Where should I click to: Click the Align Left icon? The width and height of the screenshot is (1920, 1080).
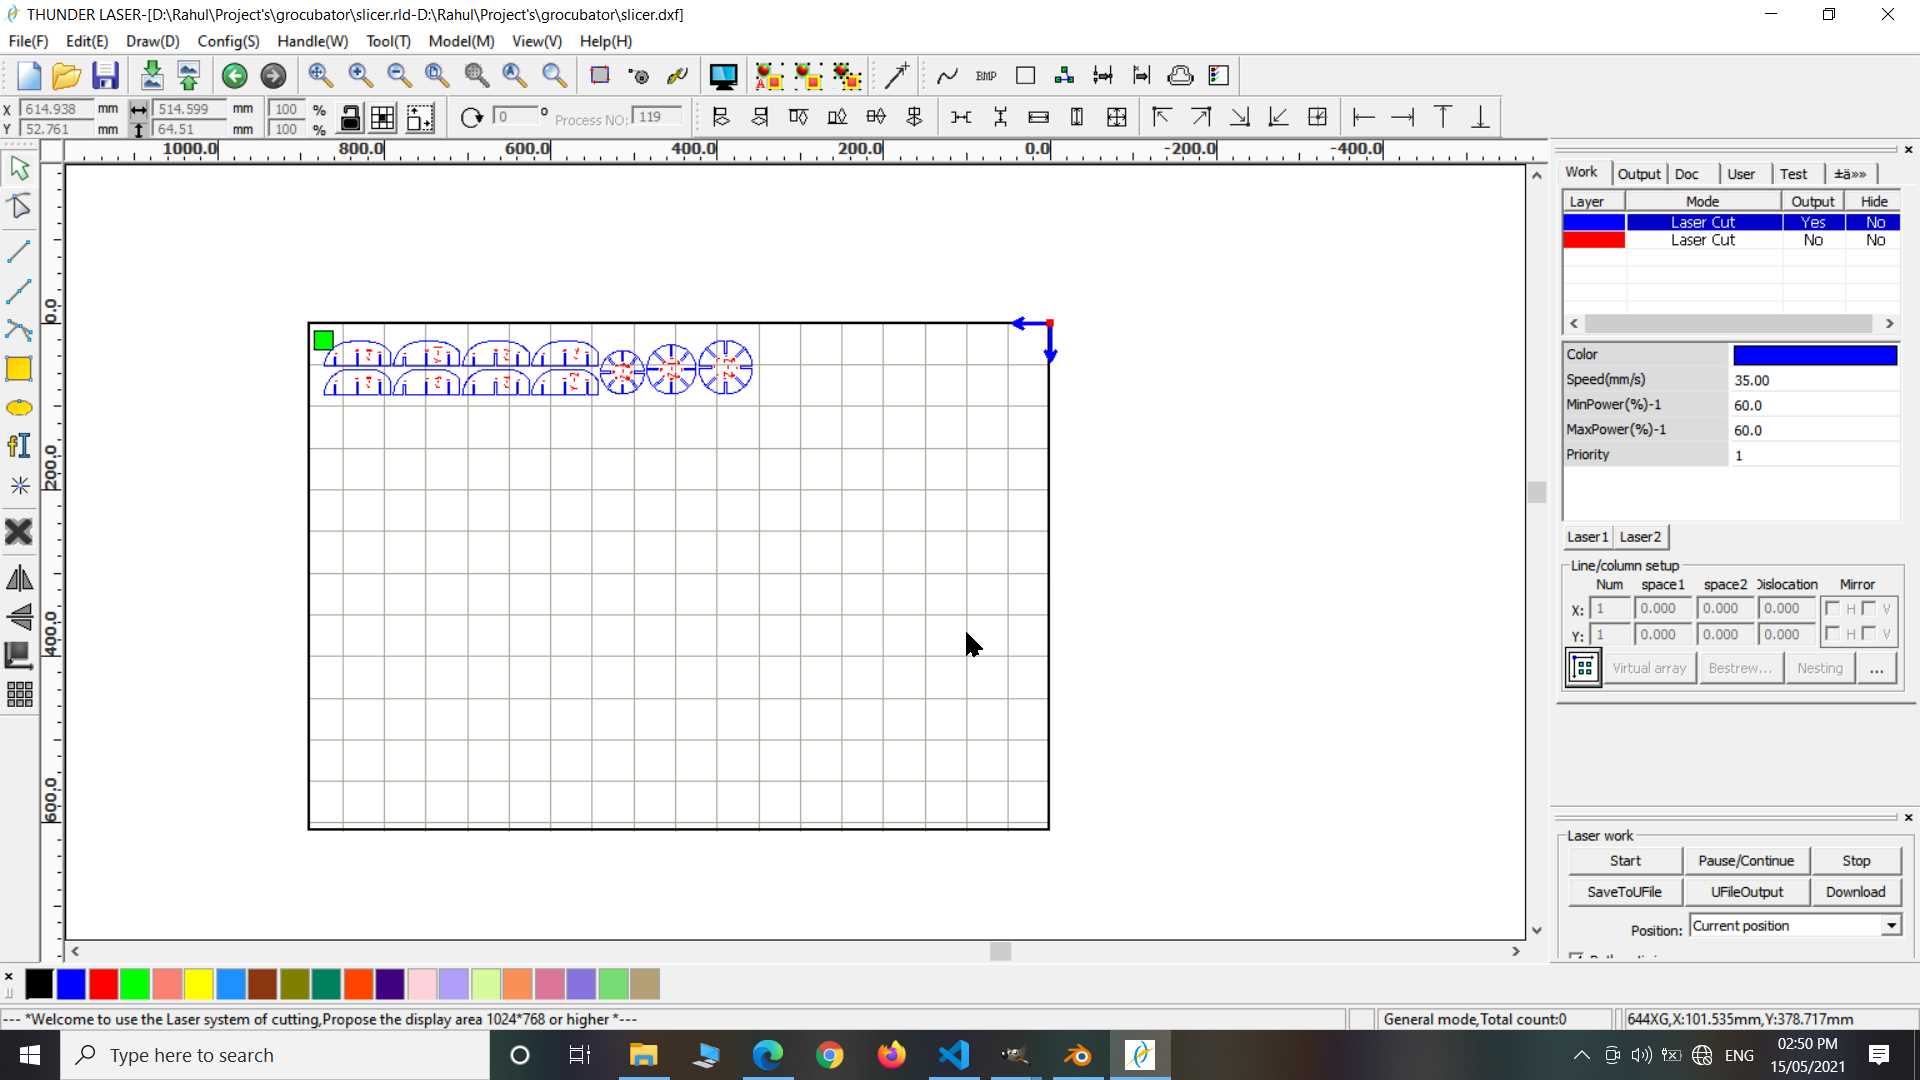[721, 118]
